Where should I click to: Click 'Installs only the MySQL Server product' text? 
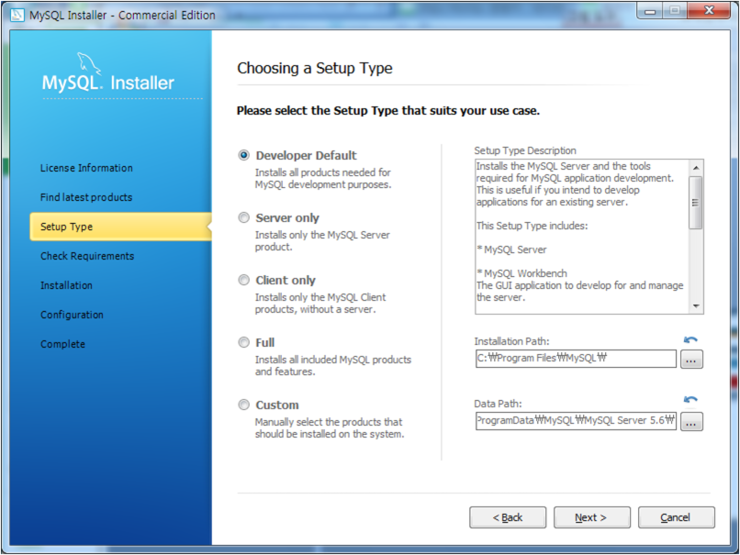point(323,241)
